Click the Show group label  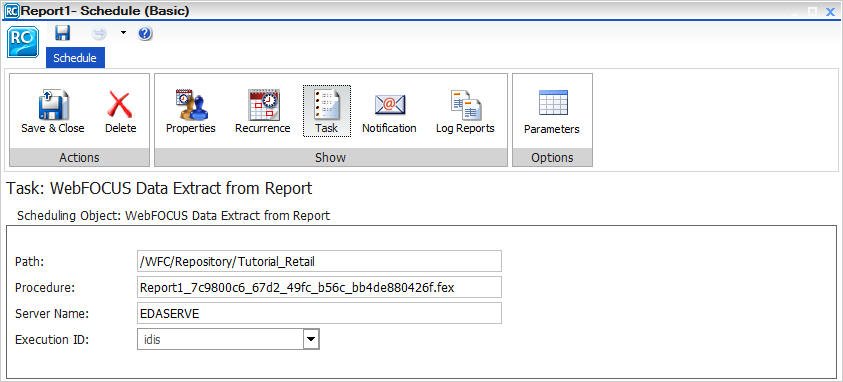coord(331,157)
